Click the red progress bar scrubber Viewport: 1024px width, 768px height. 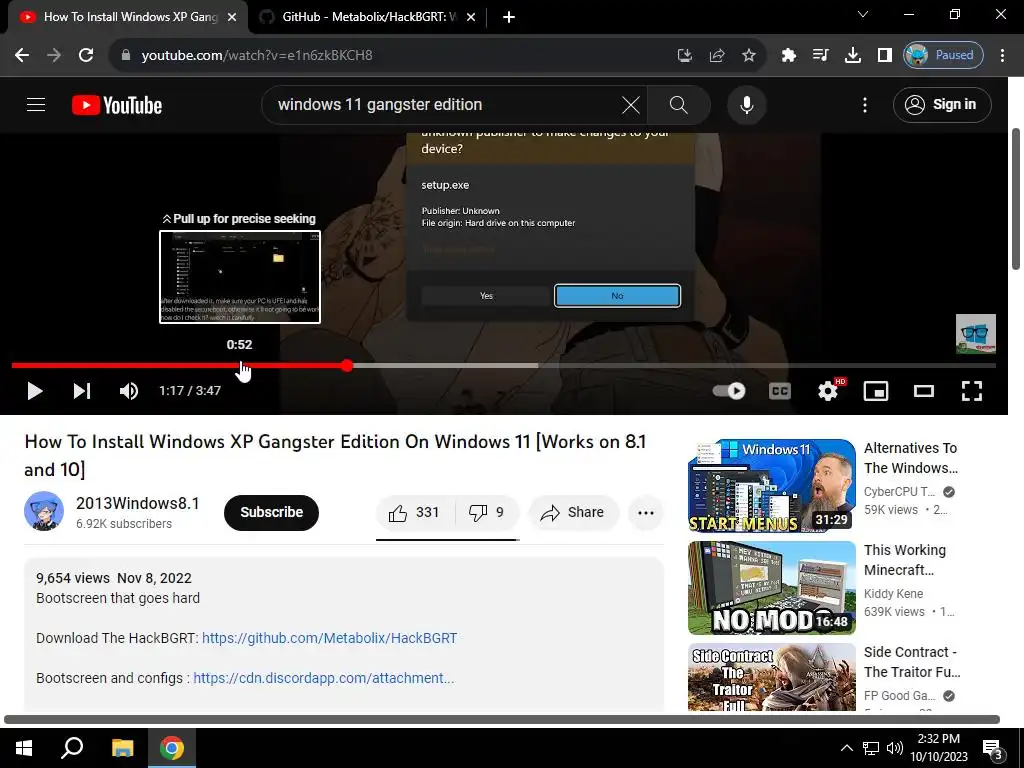tap(347, 366)
